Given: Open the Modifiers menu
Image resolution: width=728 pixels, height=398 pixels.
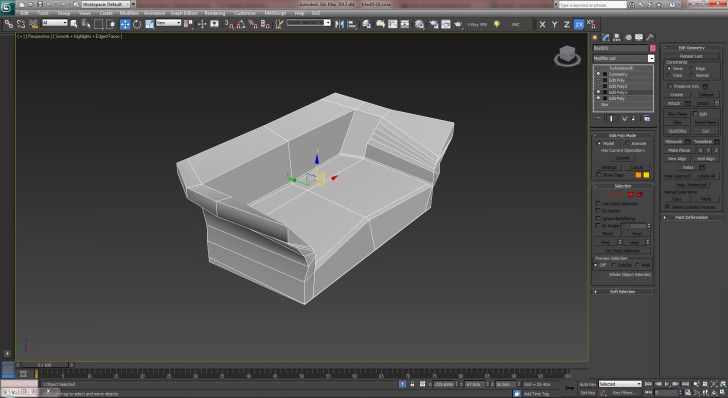Looking at the screenshot, I should (129, 13).
